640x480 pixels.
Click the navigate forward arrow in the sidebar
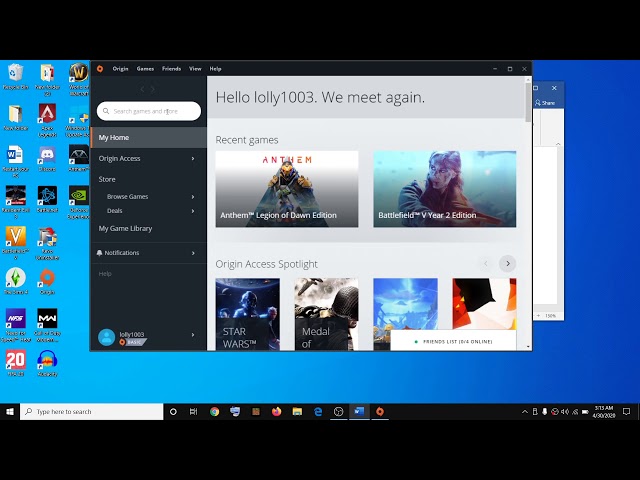tap(153, 90)
